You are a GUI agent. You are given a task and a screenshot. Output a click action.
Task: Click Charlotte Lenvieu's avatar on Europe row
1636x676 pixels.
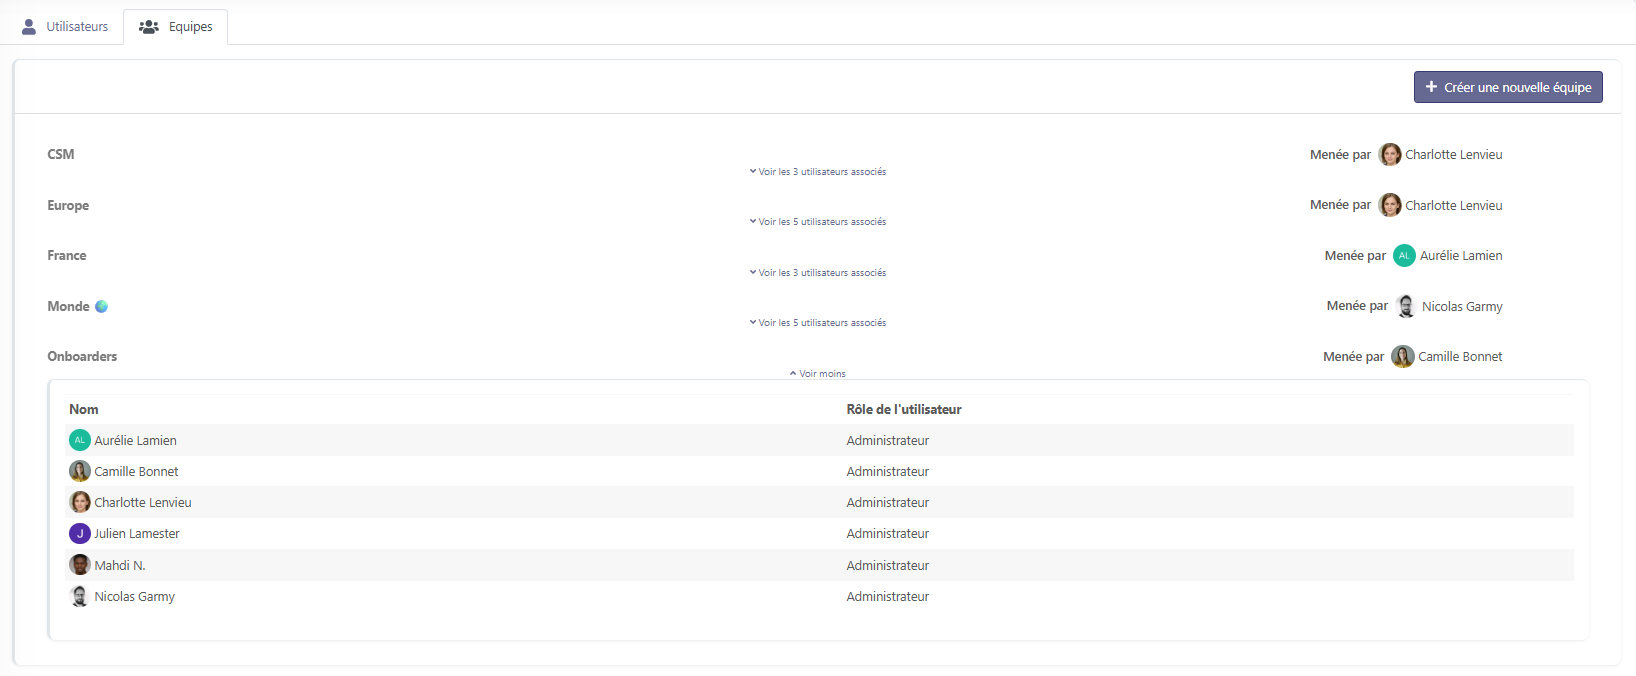1389,205
